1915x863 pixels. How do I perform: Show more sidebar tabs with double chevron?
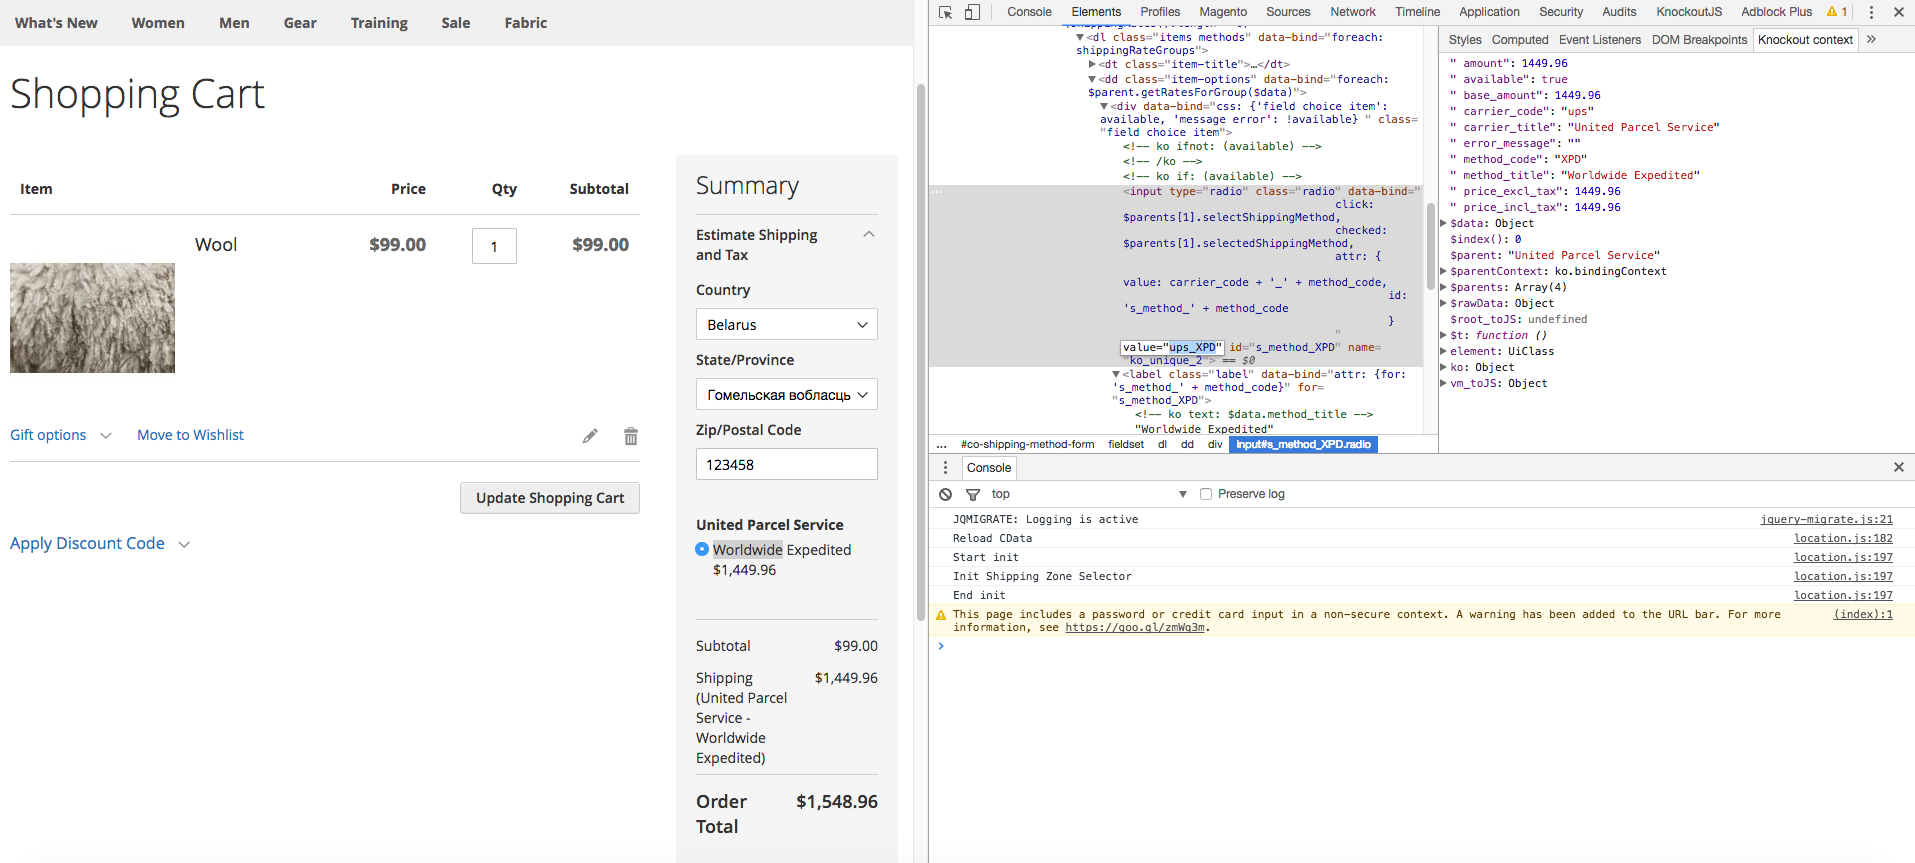[x=1871, y=40]
